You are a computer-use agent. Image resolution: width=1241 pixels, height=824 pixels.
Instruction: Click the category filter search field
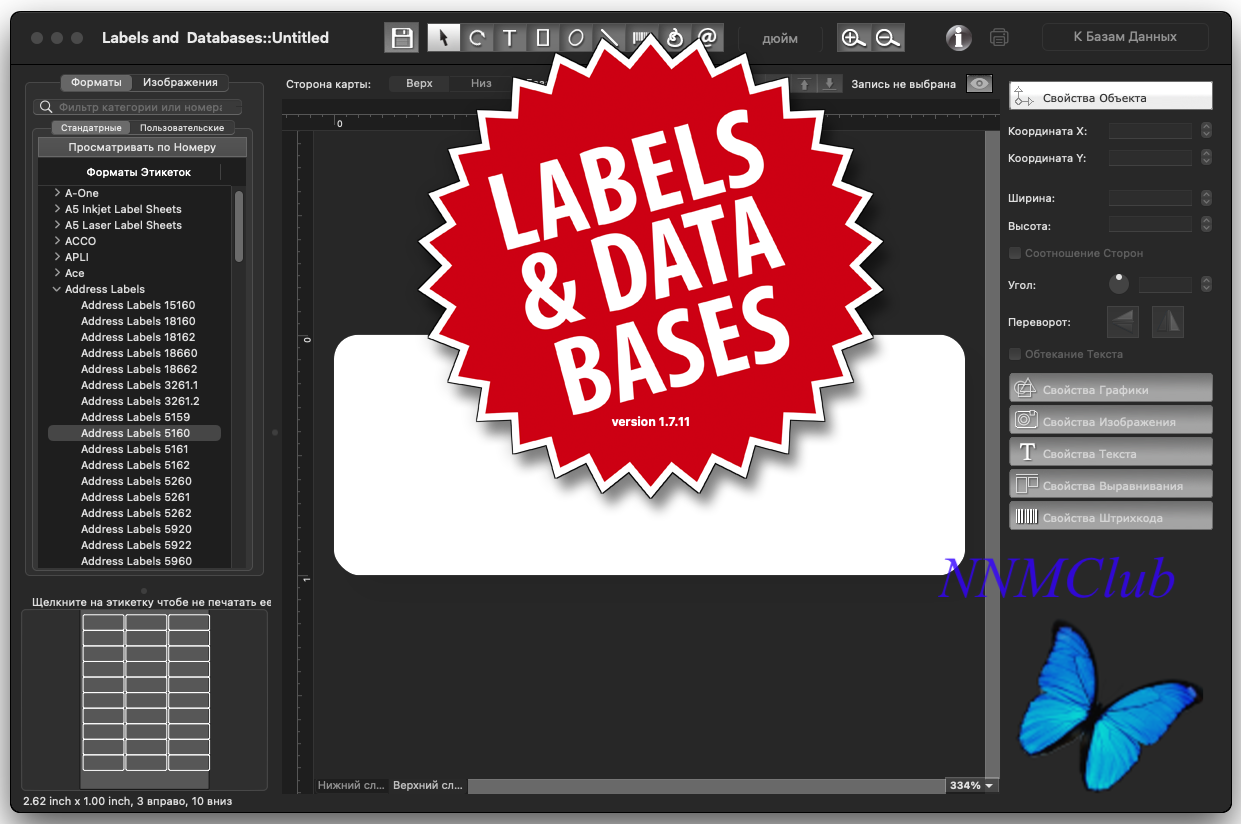tap(138, 107)
